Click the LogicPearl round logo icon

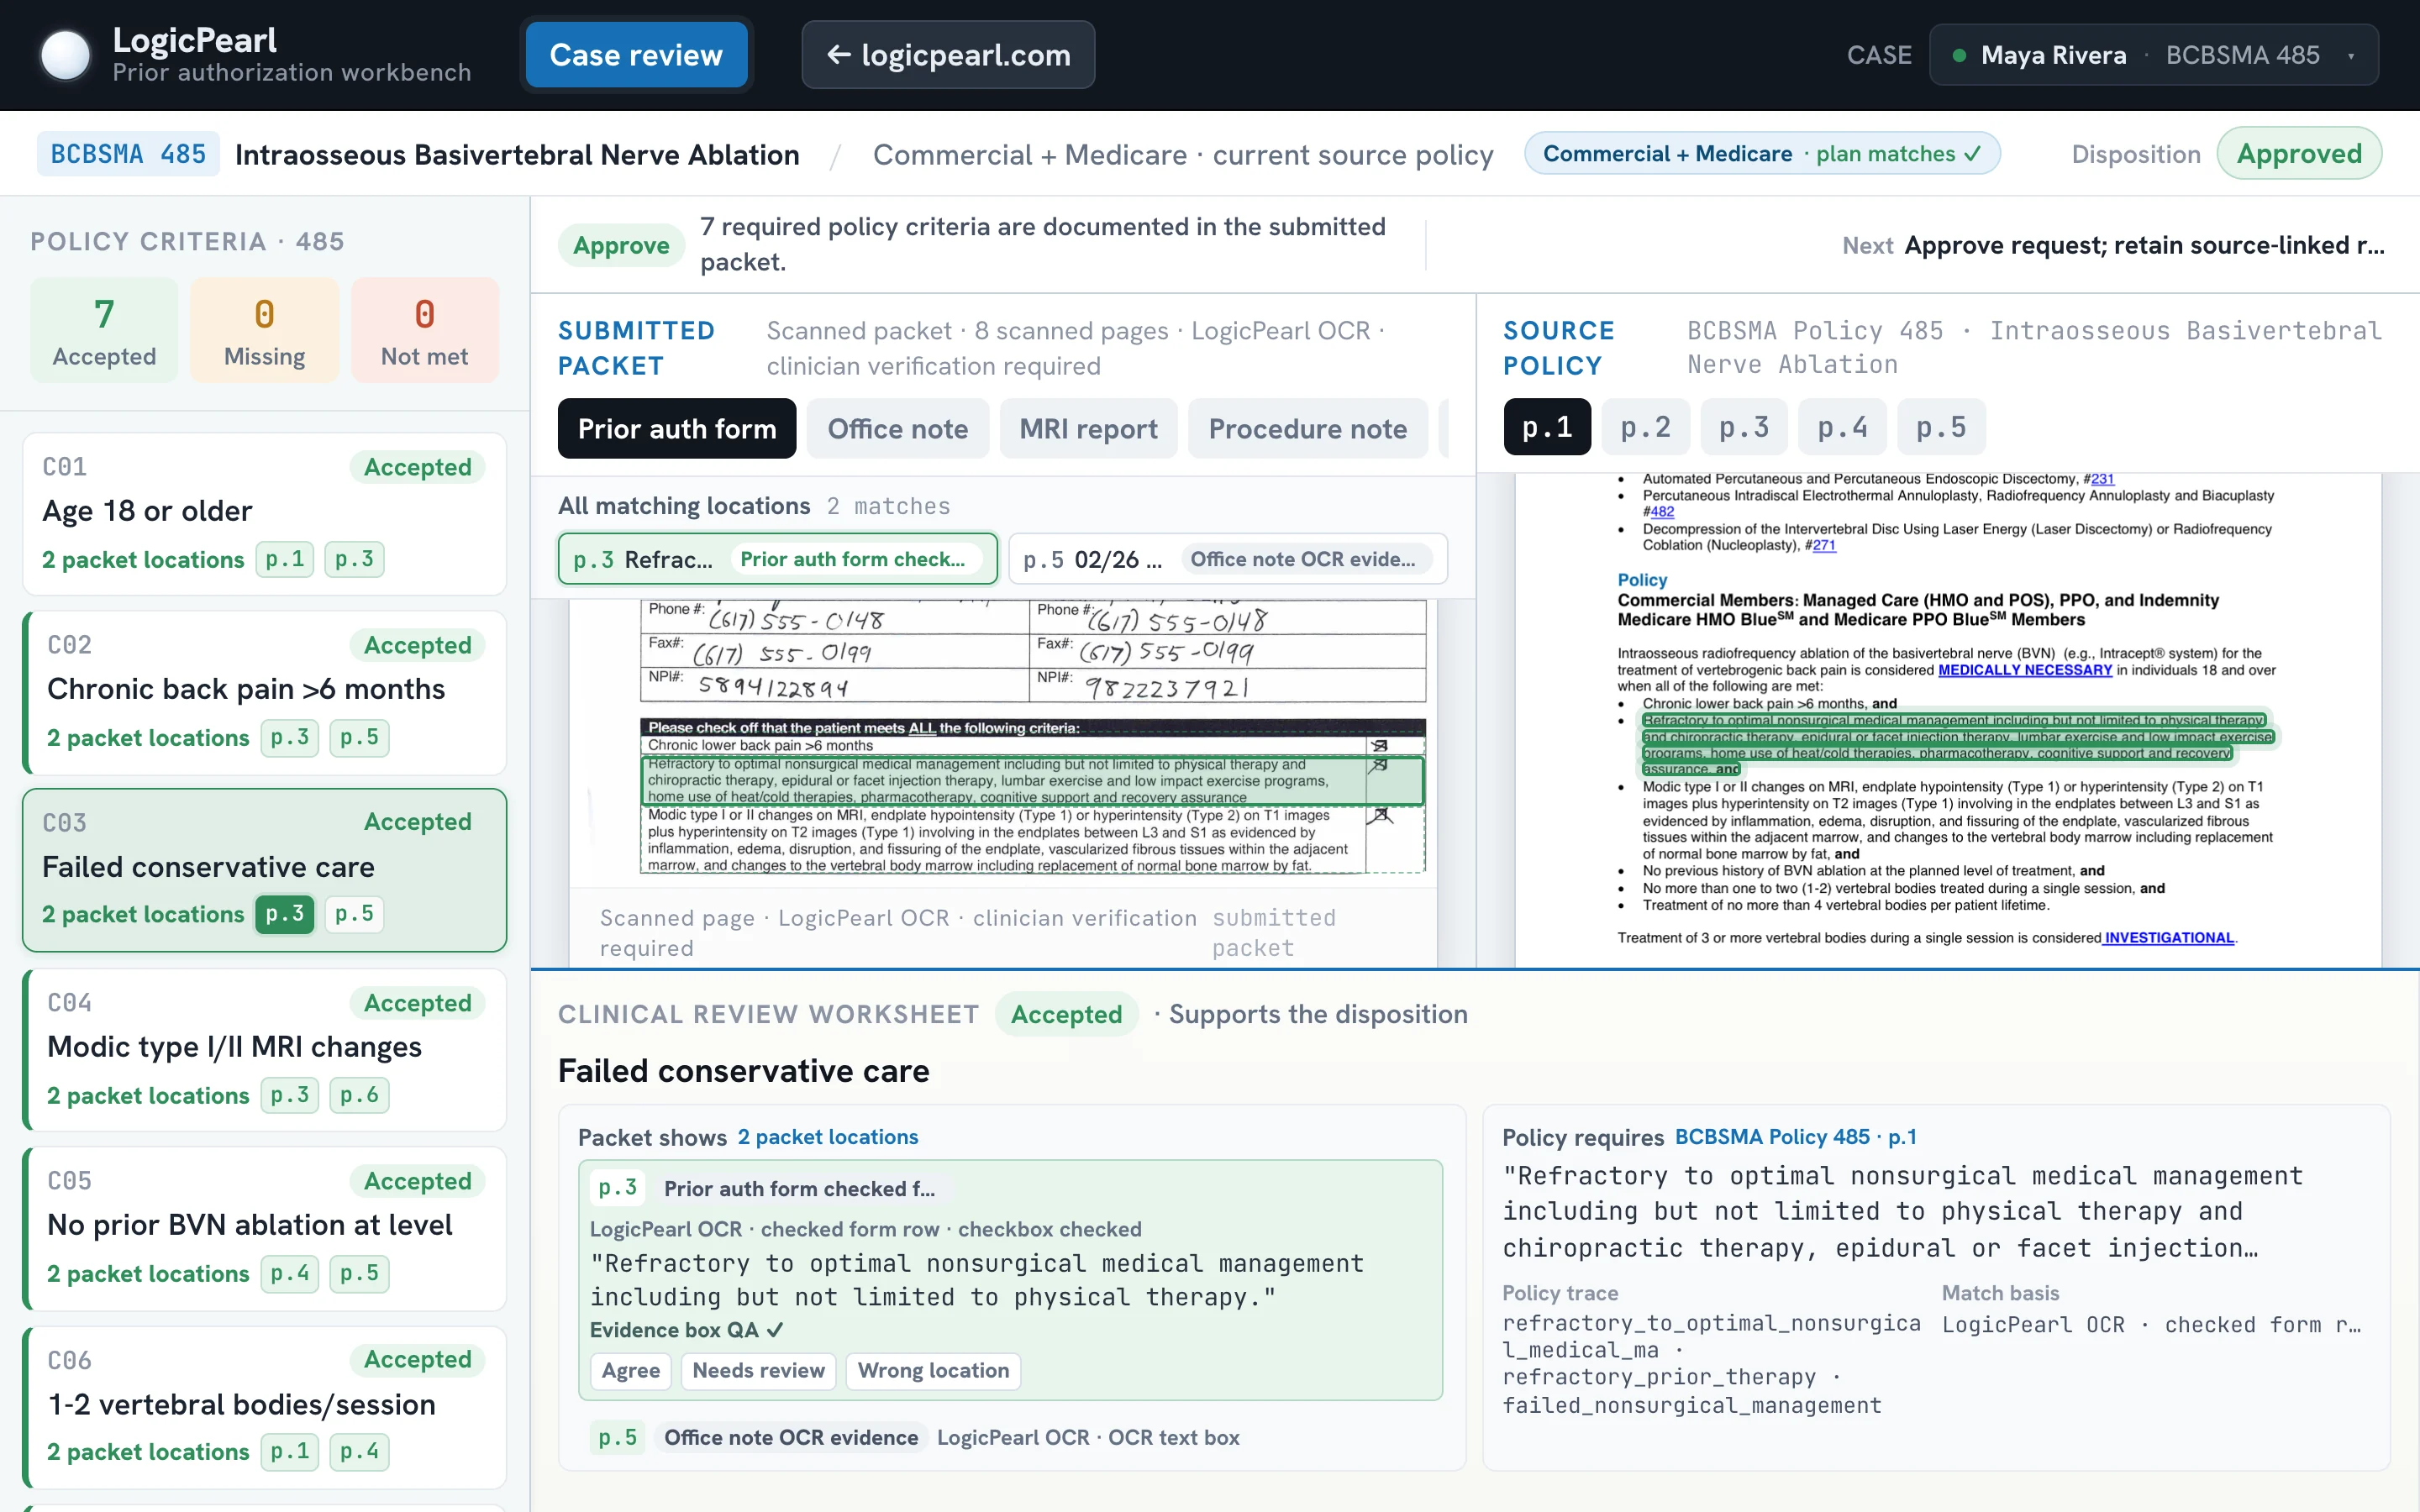[65, 55]
